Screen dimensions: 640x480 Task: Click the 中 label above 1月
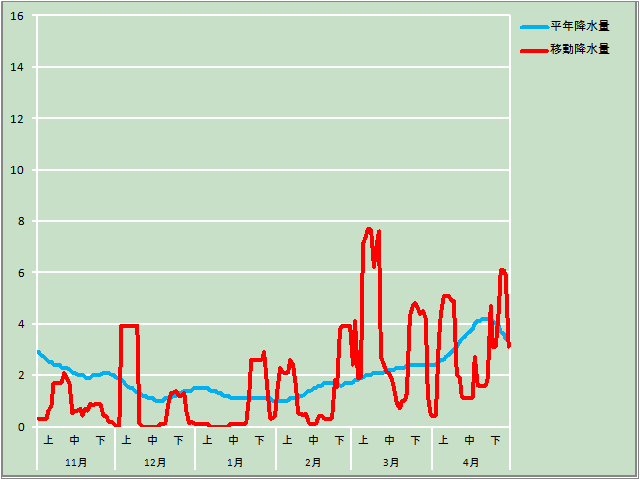234,440
